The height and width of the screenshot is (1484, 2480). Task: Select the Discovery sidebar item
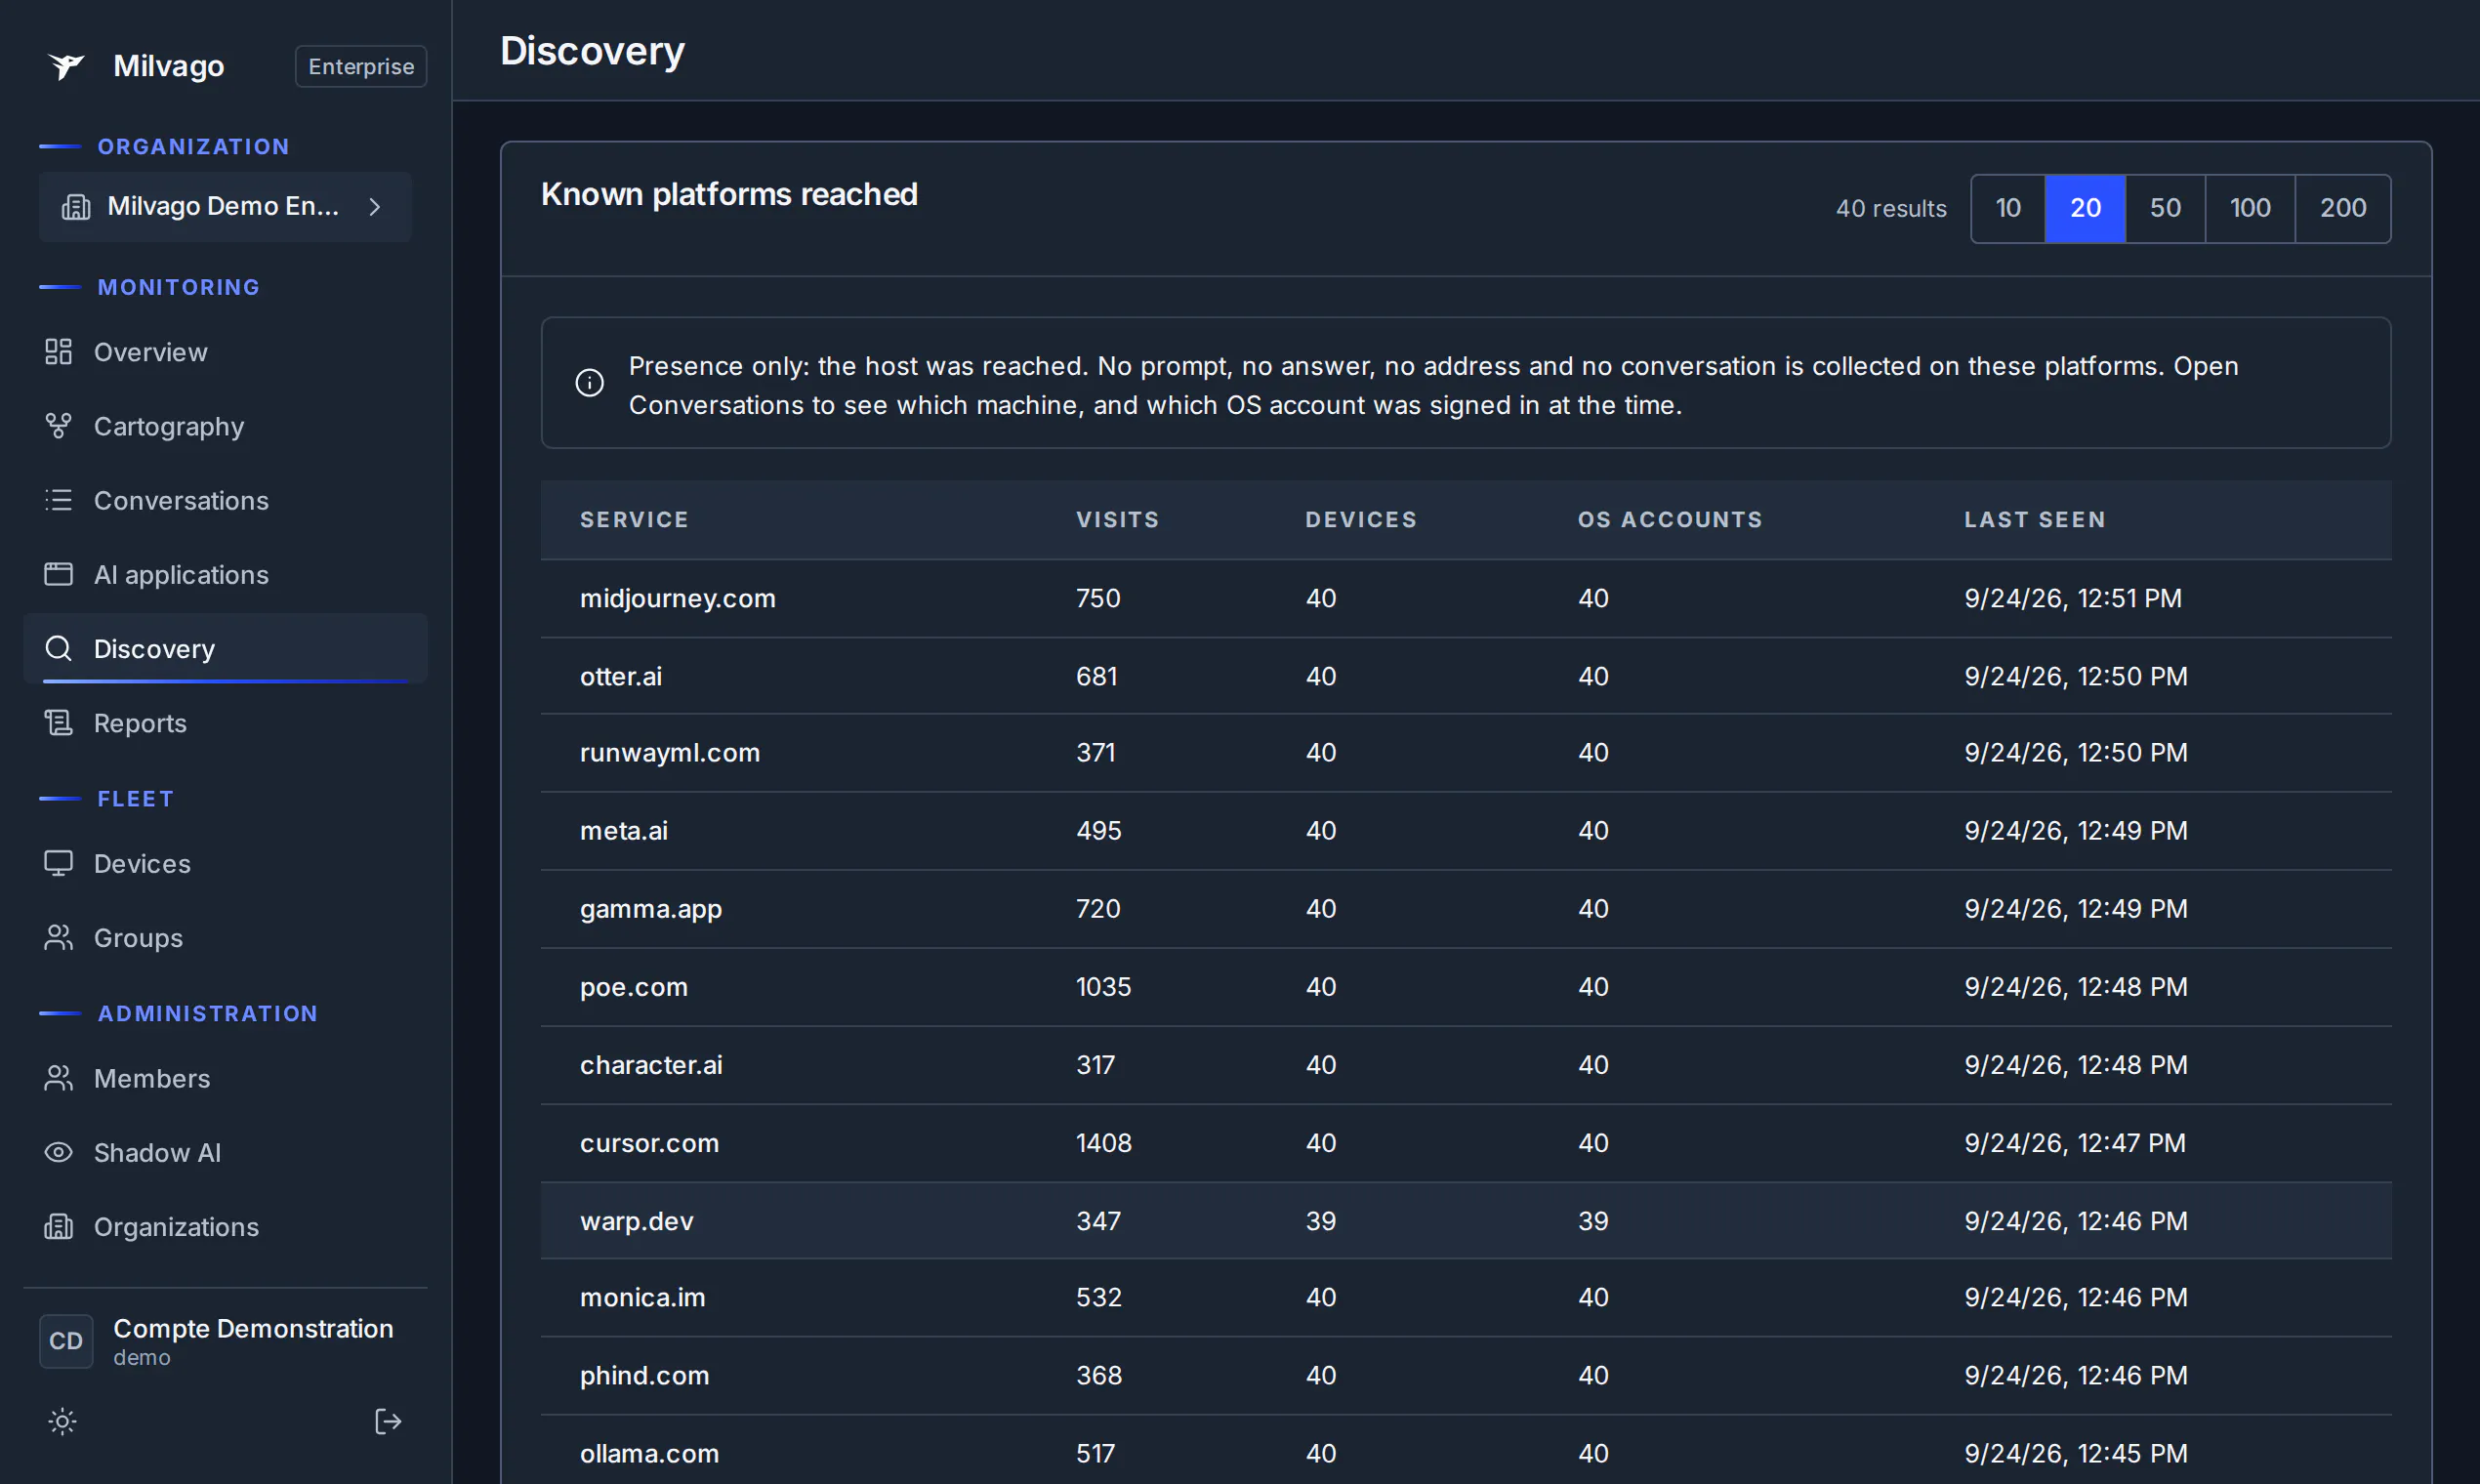[x=225, y=648]
